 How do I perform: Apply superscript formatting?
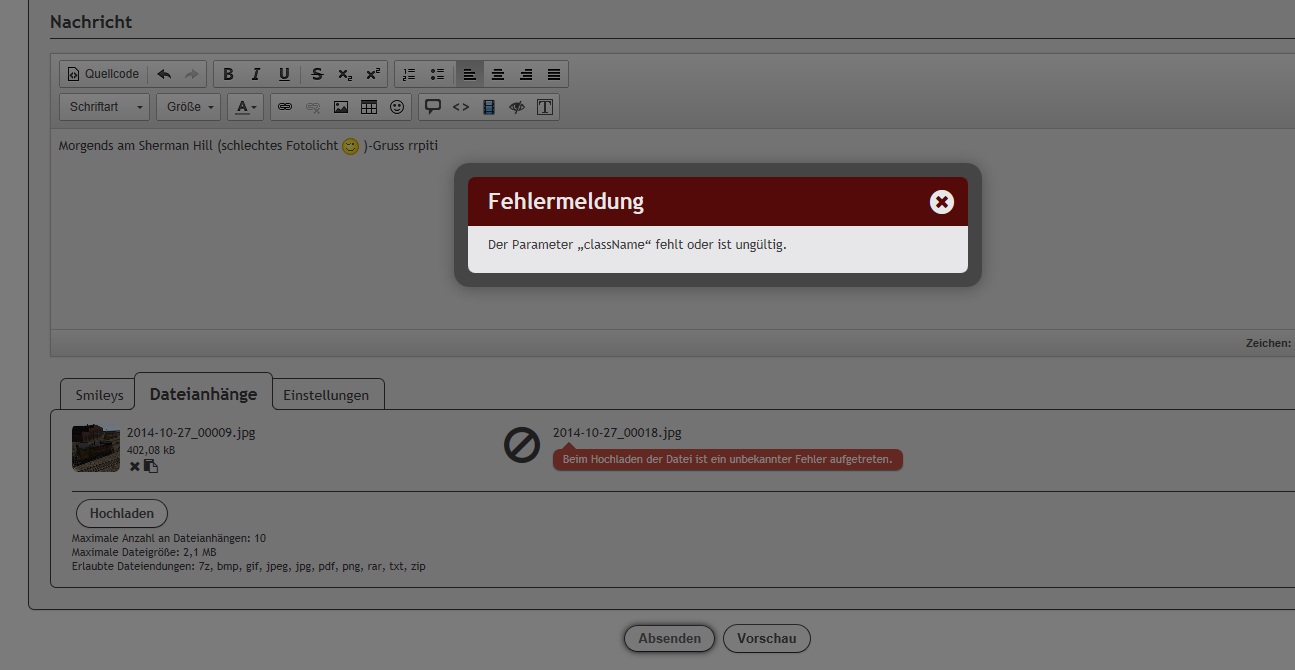(373, 74)
